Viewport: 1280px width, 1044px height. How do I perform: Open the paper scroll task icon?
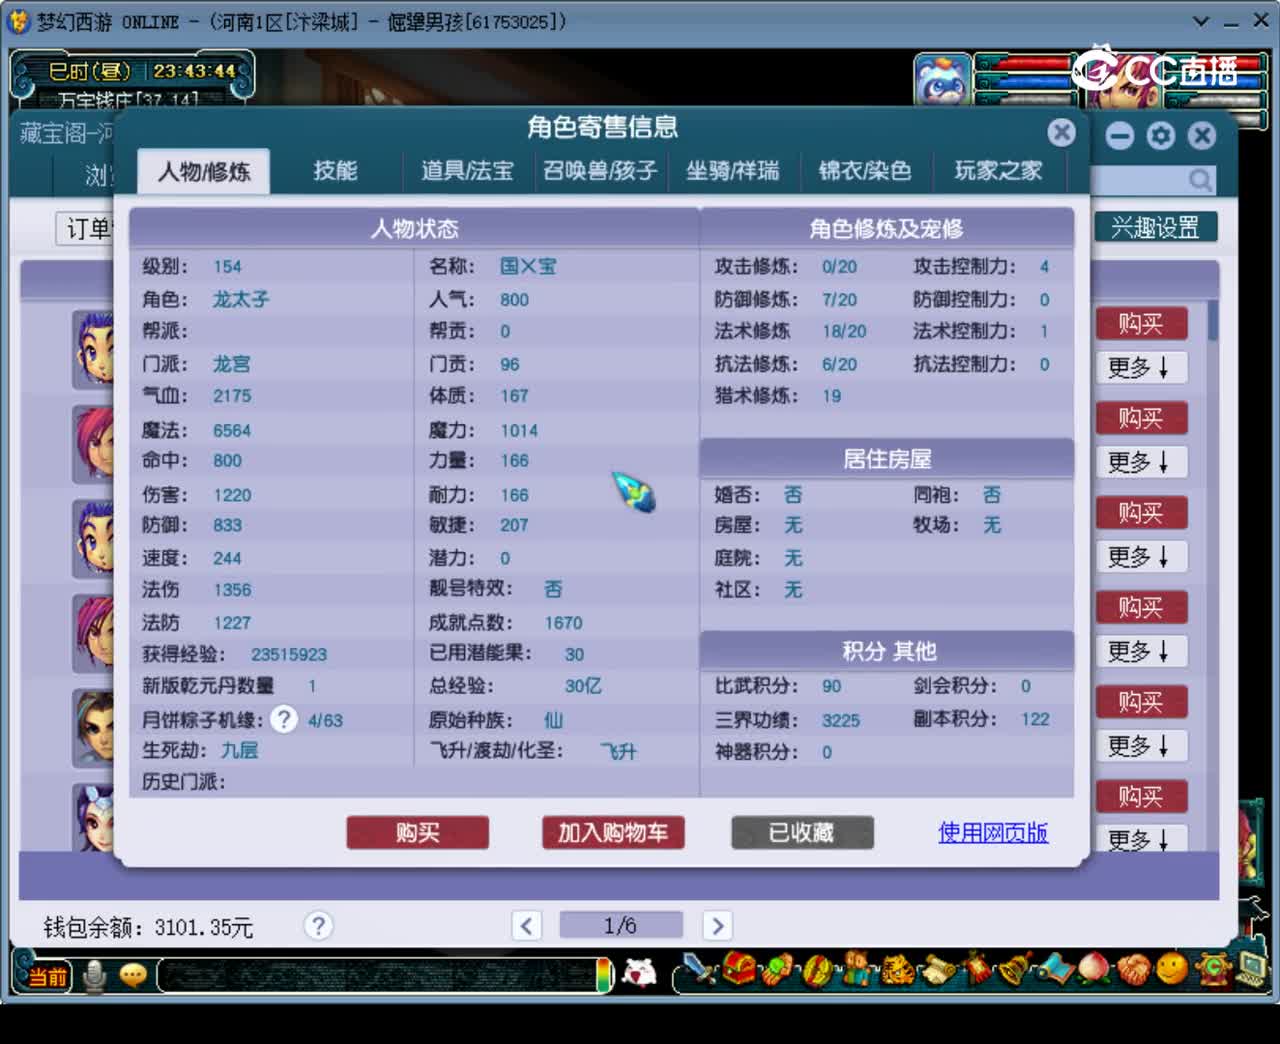938,969
